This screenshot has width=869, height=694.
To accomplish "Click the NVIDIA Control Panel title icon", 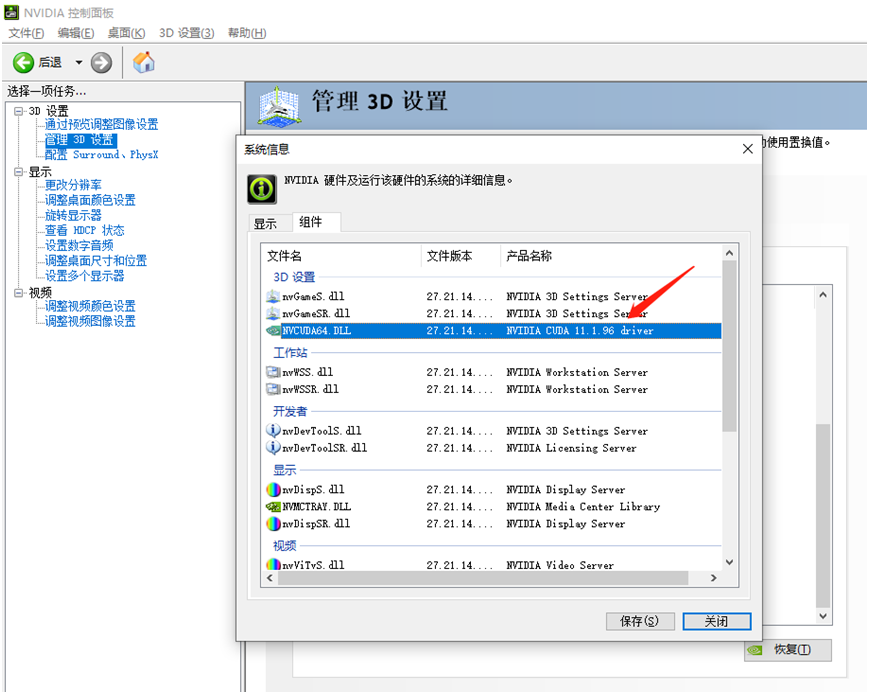I will 12,12.
